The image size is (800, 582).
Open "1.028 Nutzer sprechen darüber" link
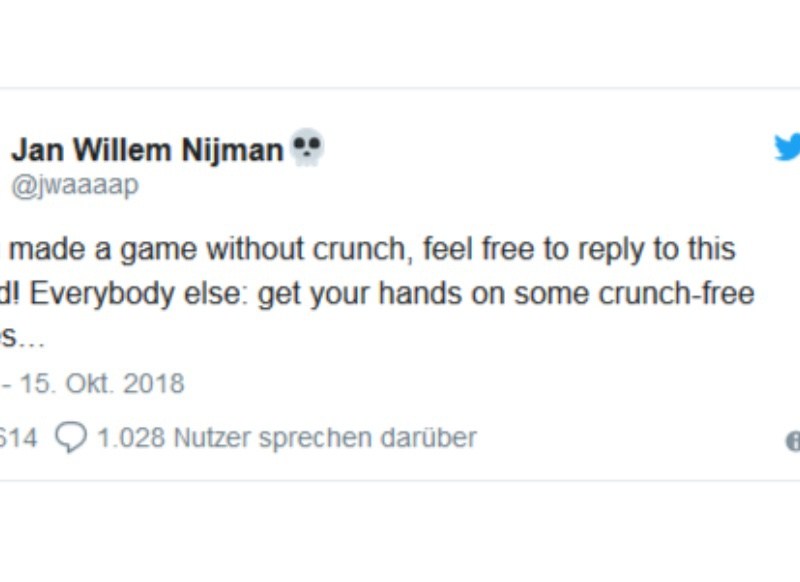(286, 437)
